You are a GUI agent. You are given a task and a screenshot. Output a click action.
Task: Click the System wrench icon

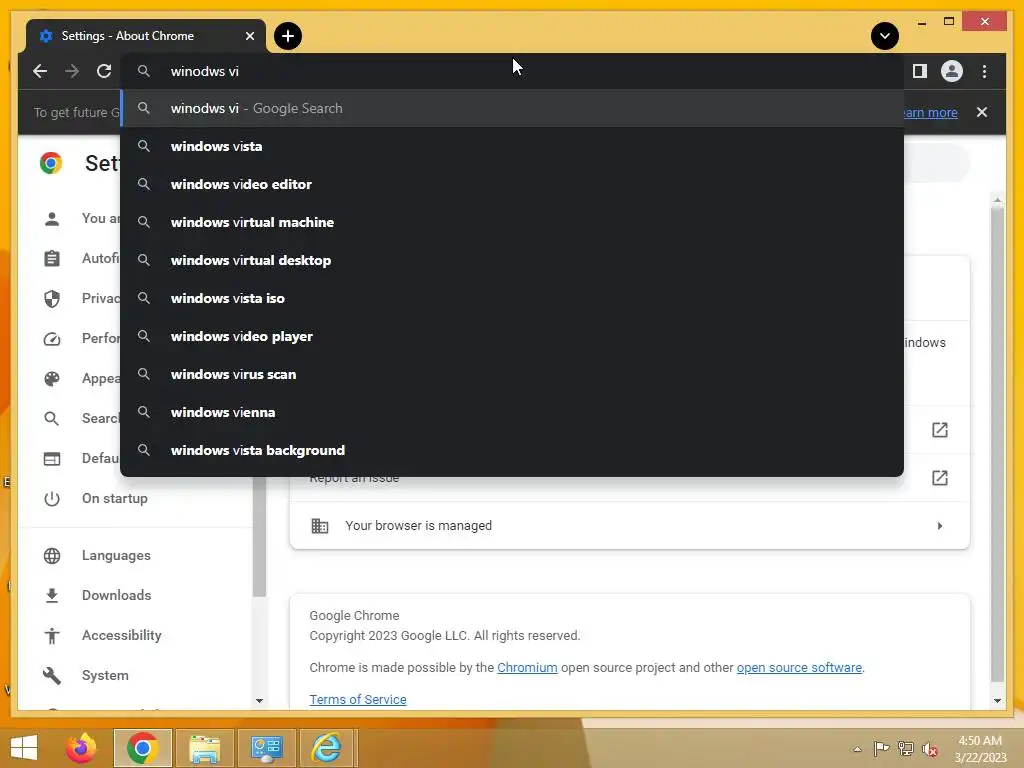[52, 675]
